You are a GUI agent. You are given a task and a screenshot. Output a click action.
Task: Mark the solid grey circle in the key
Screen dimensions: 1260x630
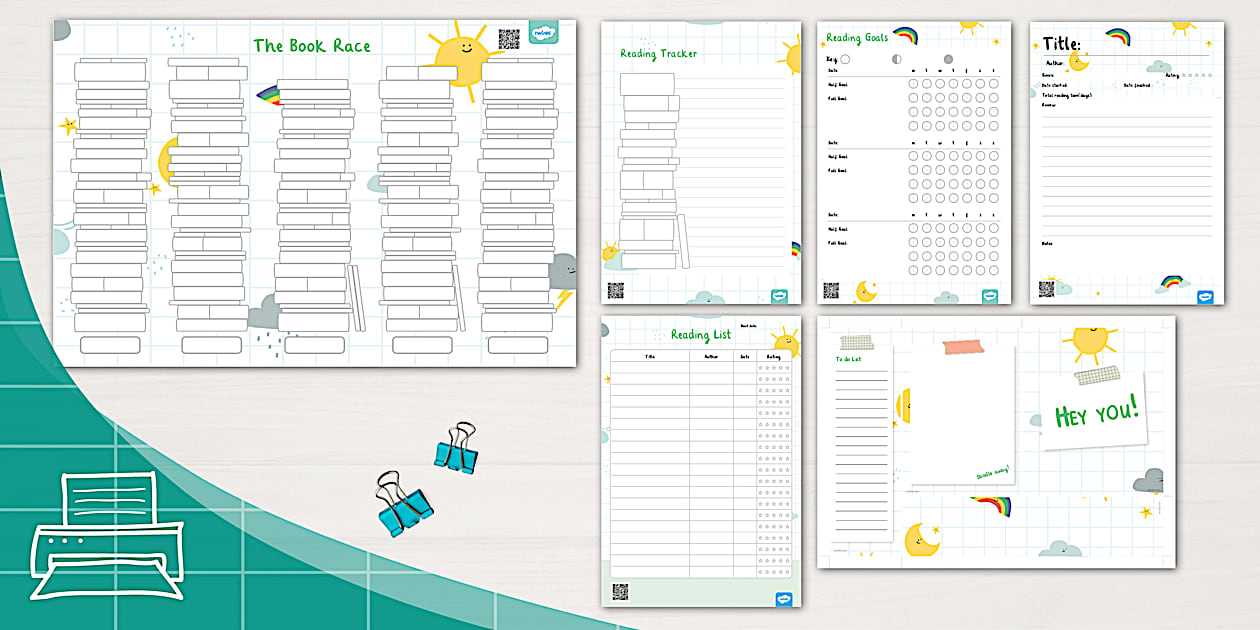click(x=948, y=58)
